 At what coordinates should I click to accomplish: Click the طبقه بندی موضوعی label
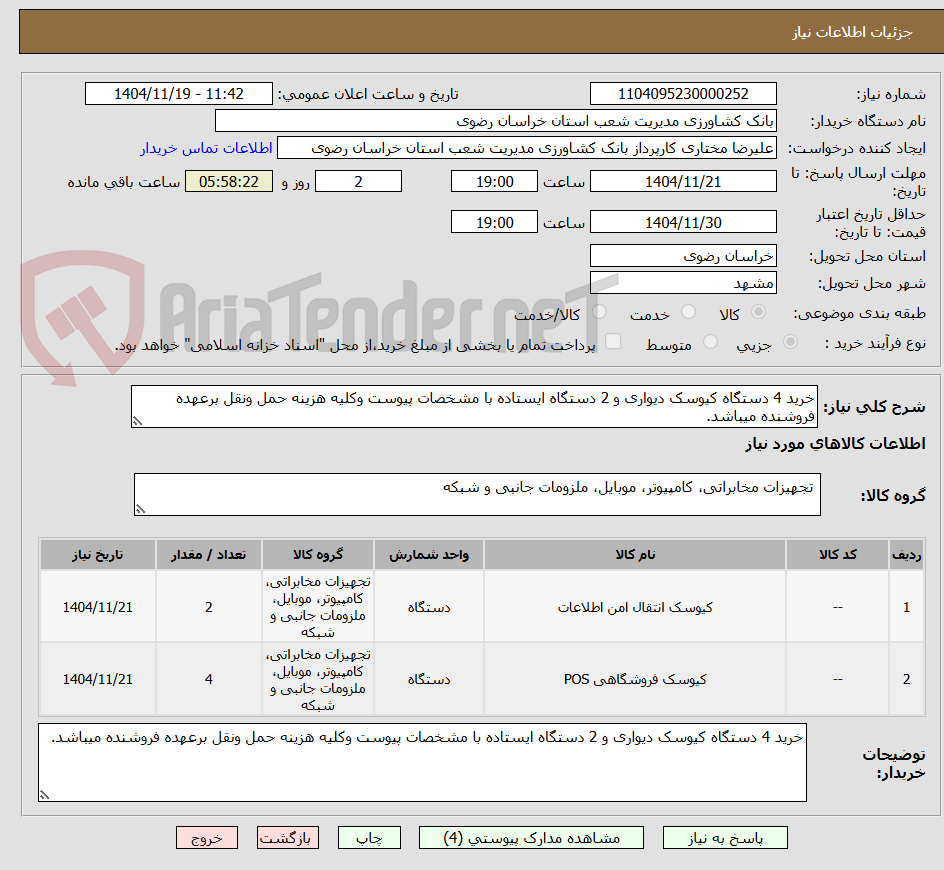click(859, 313)
